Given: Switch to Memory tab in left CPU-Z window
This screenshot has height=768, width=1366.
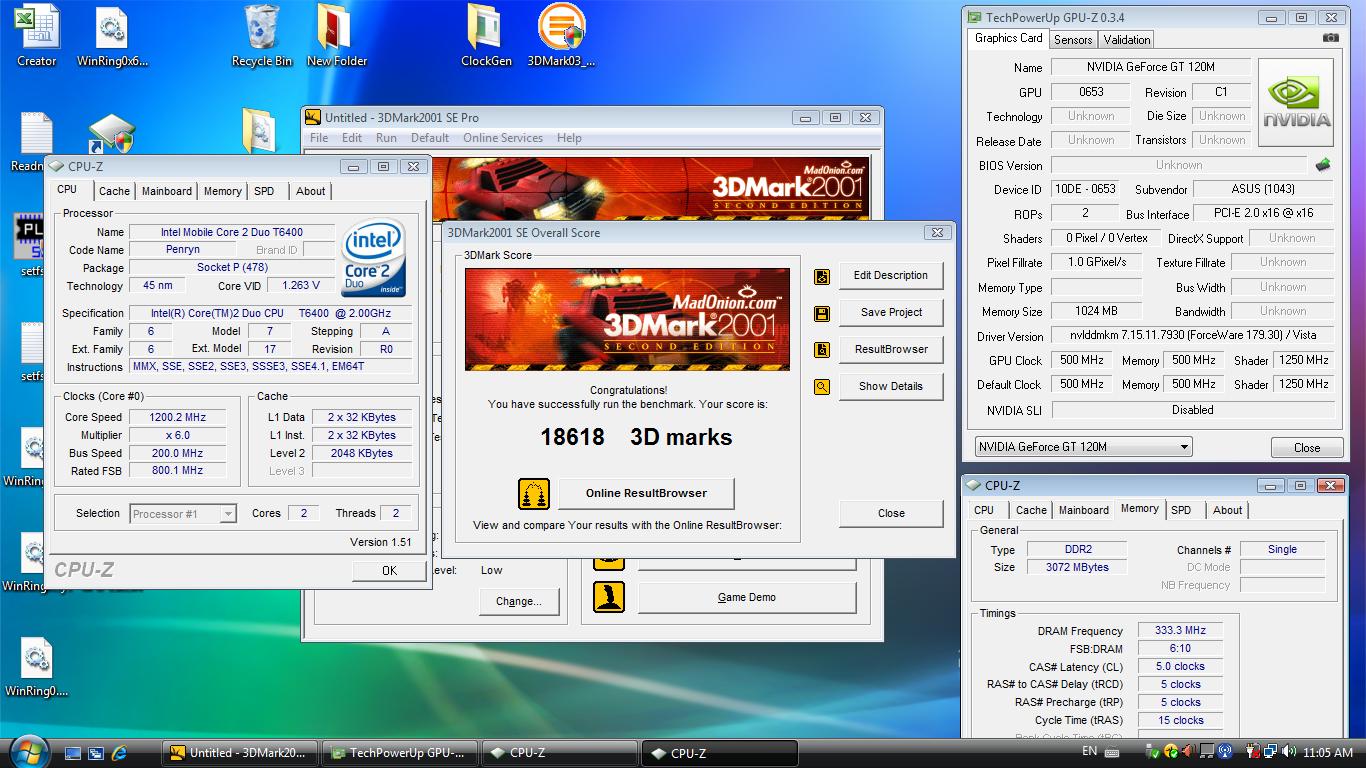Looking at the screenshot, I should pyautogui.click(x=222, y=191).
